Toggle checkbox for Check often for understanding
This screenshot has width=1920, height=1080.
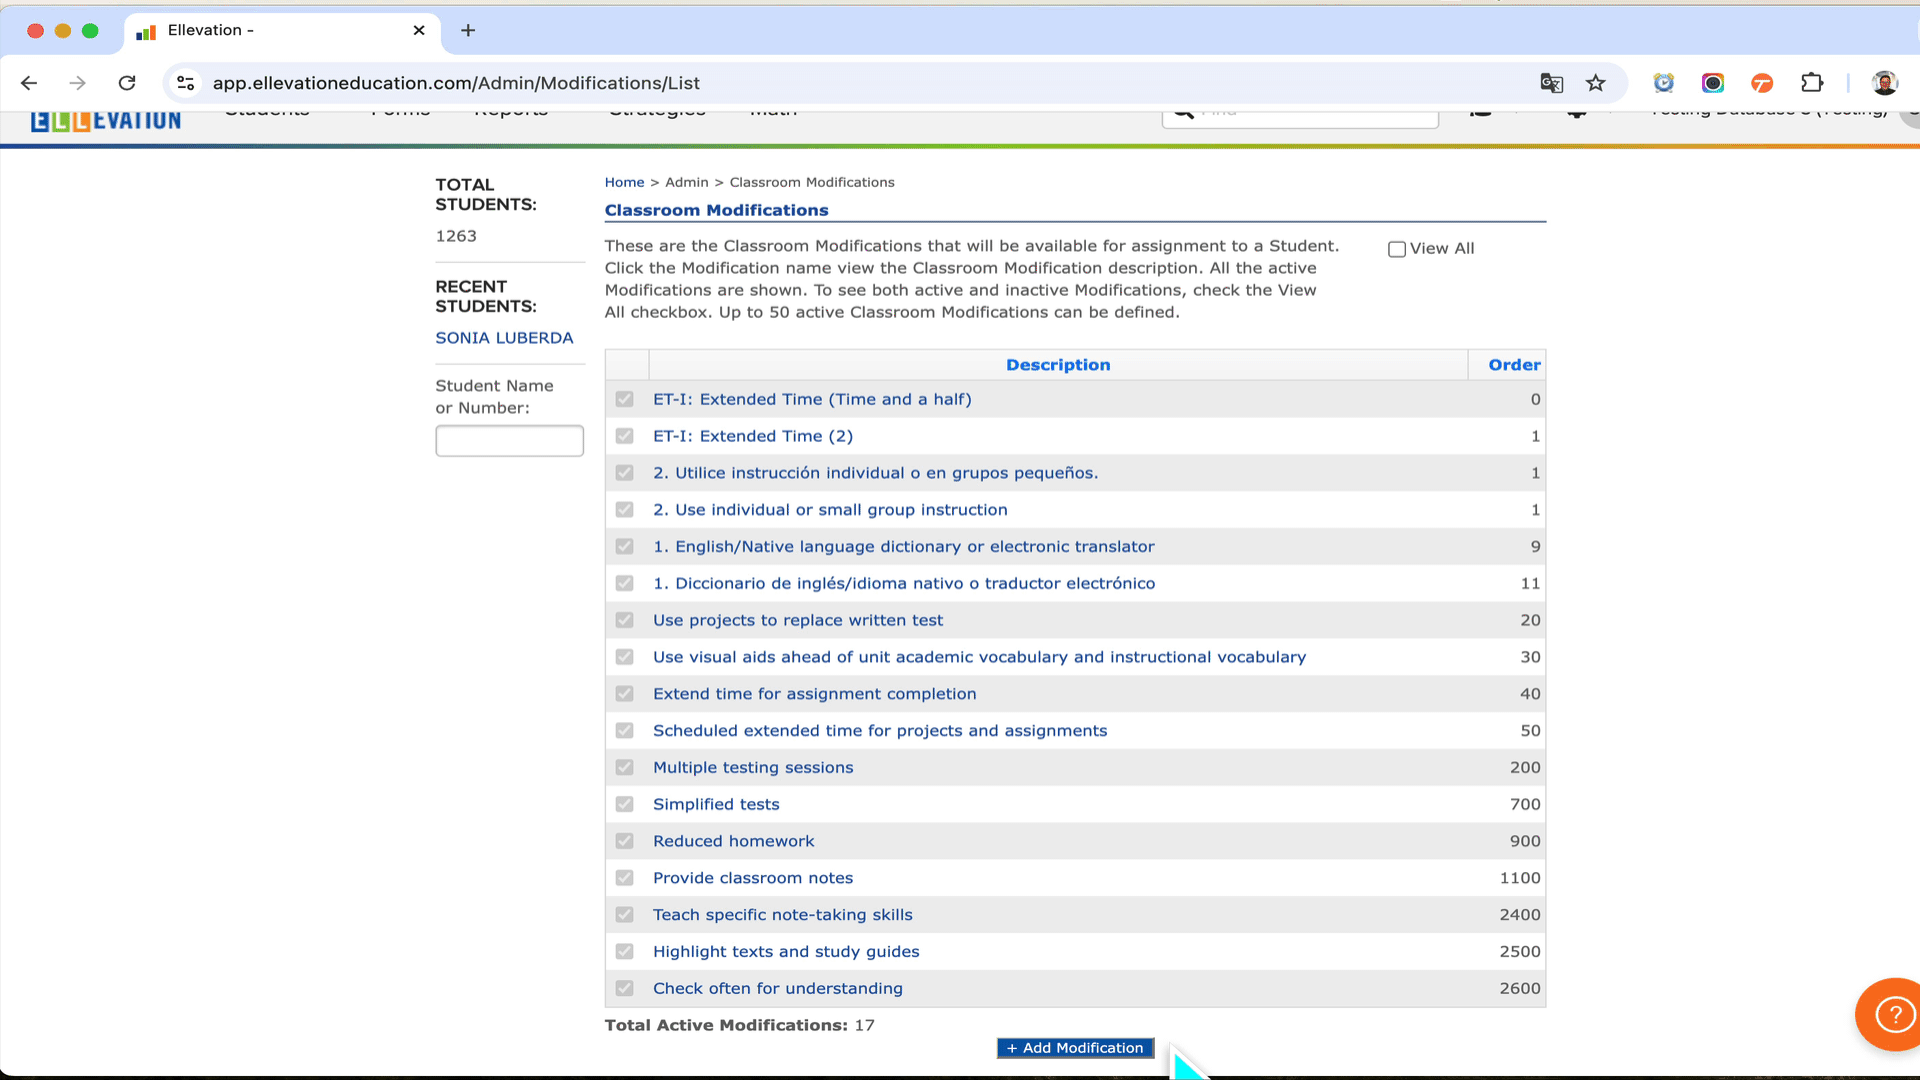point(625,988)
